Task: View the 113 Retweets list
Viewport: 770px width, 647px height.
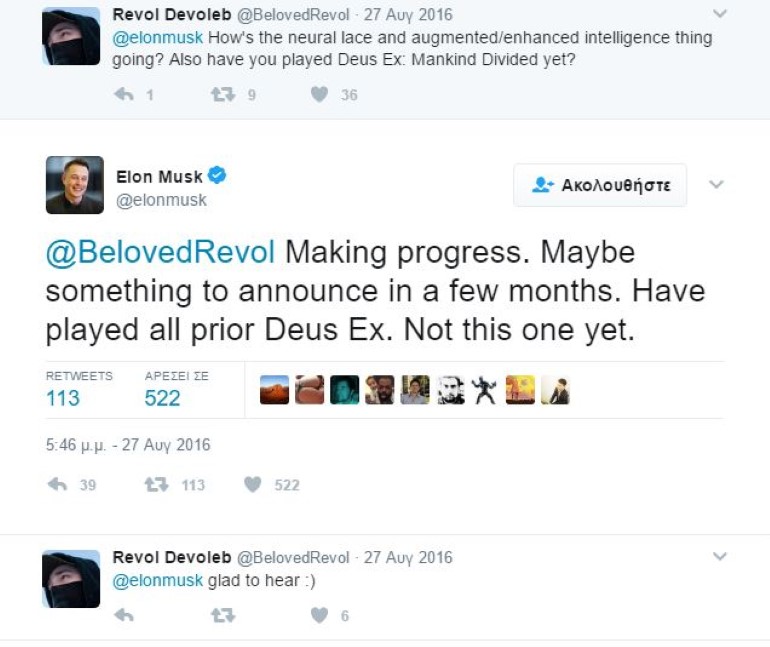Action: tap(63, 398)
